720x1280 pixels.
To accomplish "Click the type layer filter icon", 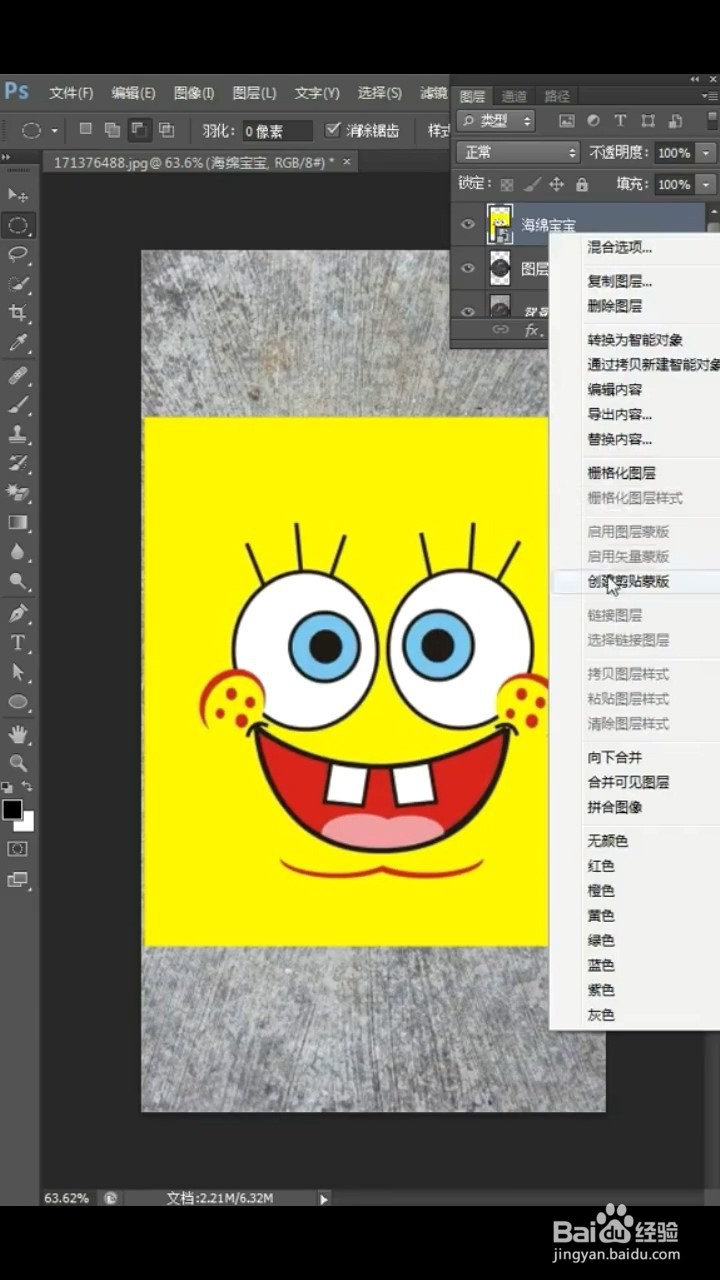I will (620, 121).
